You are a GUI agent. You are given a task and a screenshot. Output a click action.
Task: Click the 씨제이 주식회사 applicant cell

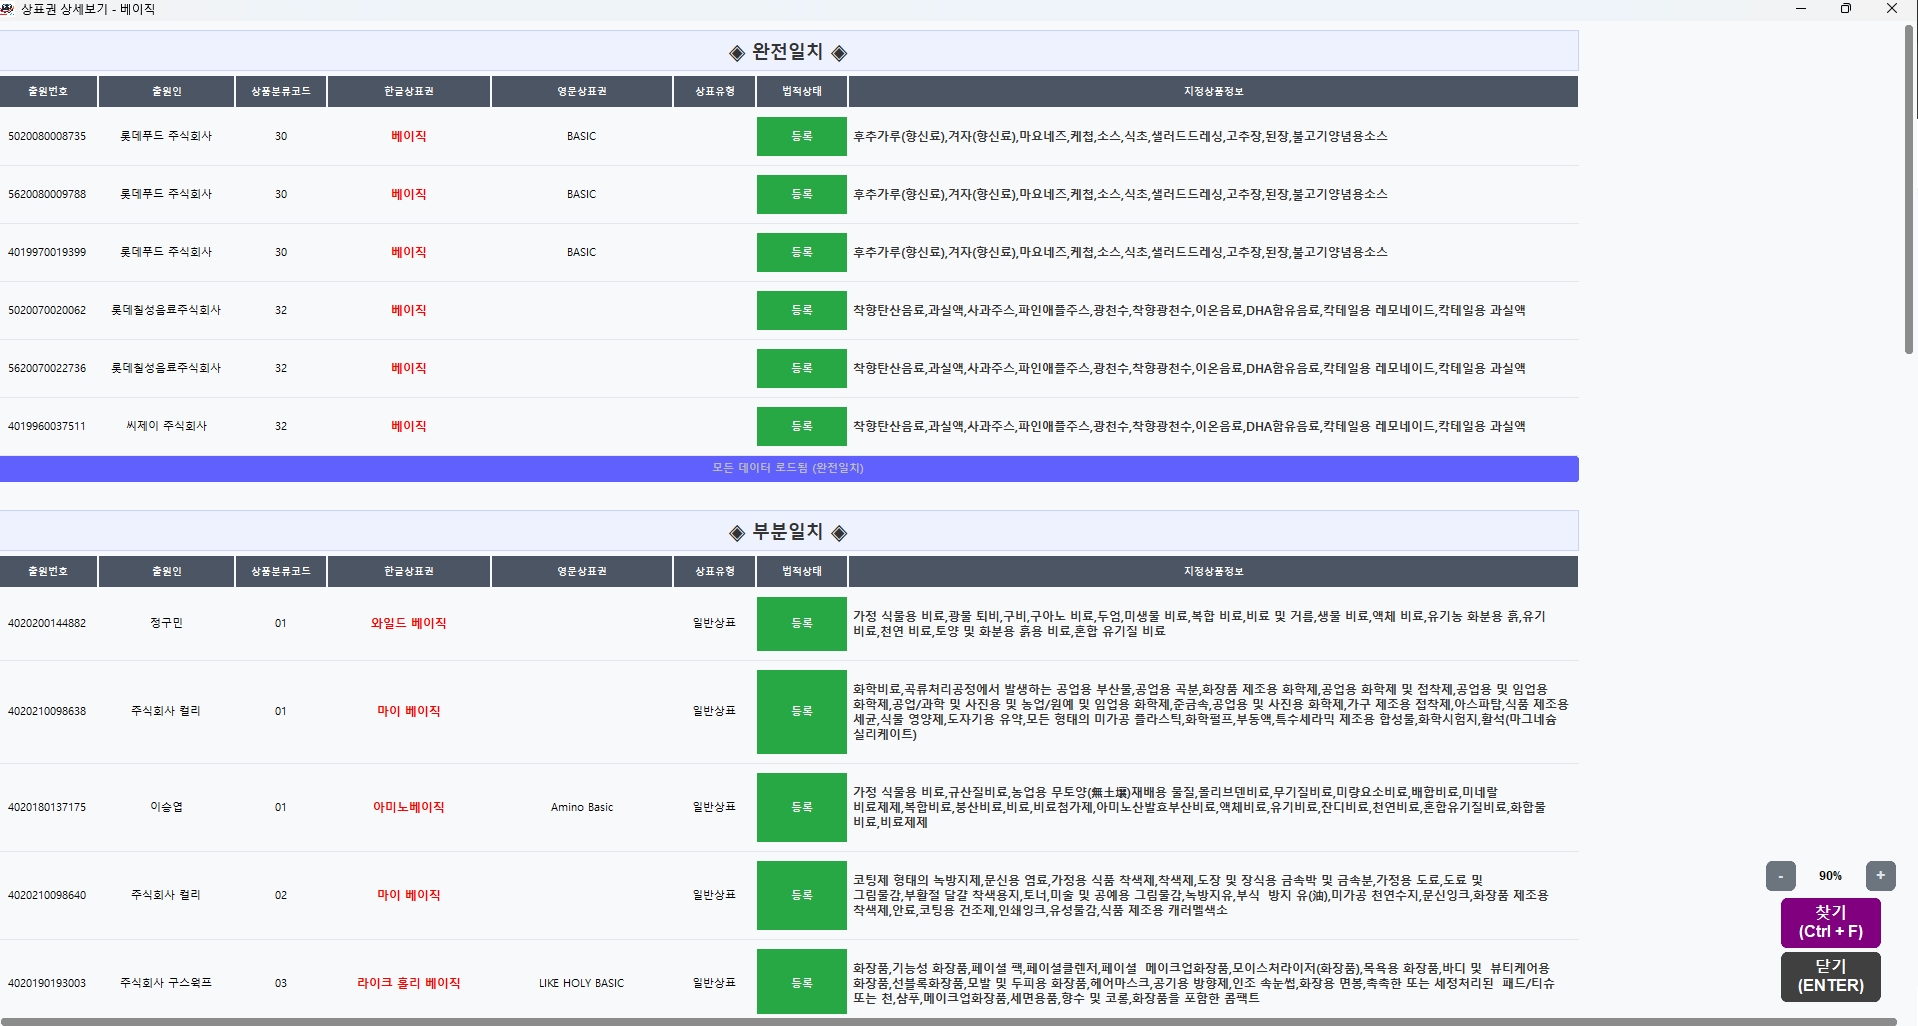click(166, 426)
